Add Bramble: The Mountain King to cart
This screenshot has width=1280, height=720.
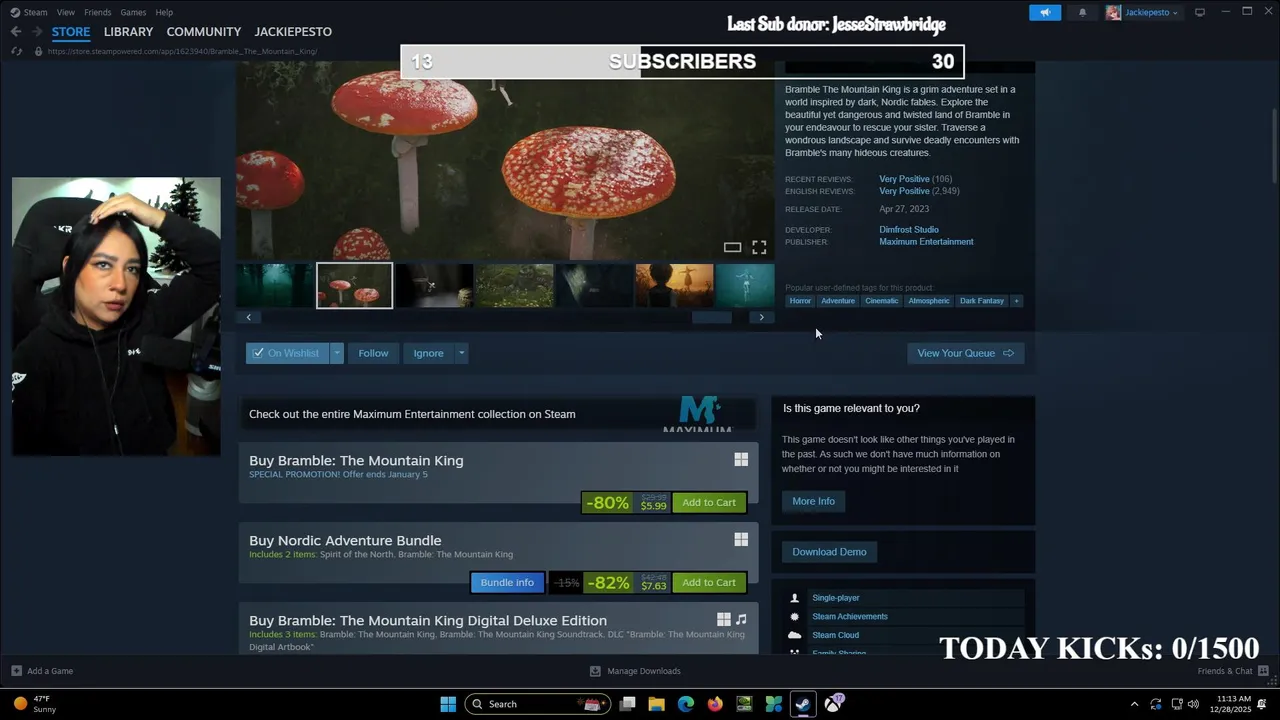click(709, 503)
